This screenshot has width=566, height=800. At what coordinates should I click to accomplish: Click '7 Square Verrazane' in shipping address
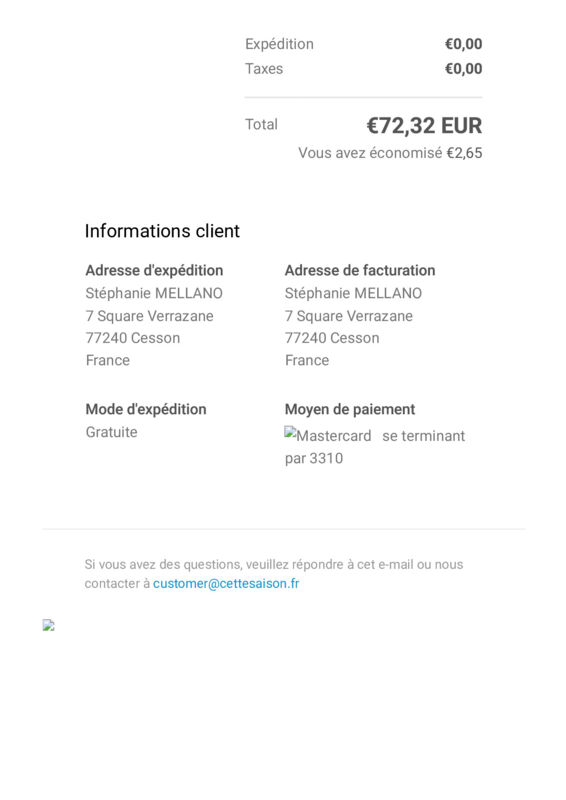pos(150,316)
